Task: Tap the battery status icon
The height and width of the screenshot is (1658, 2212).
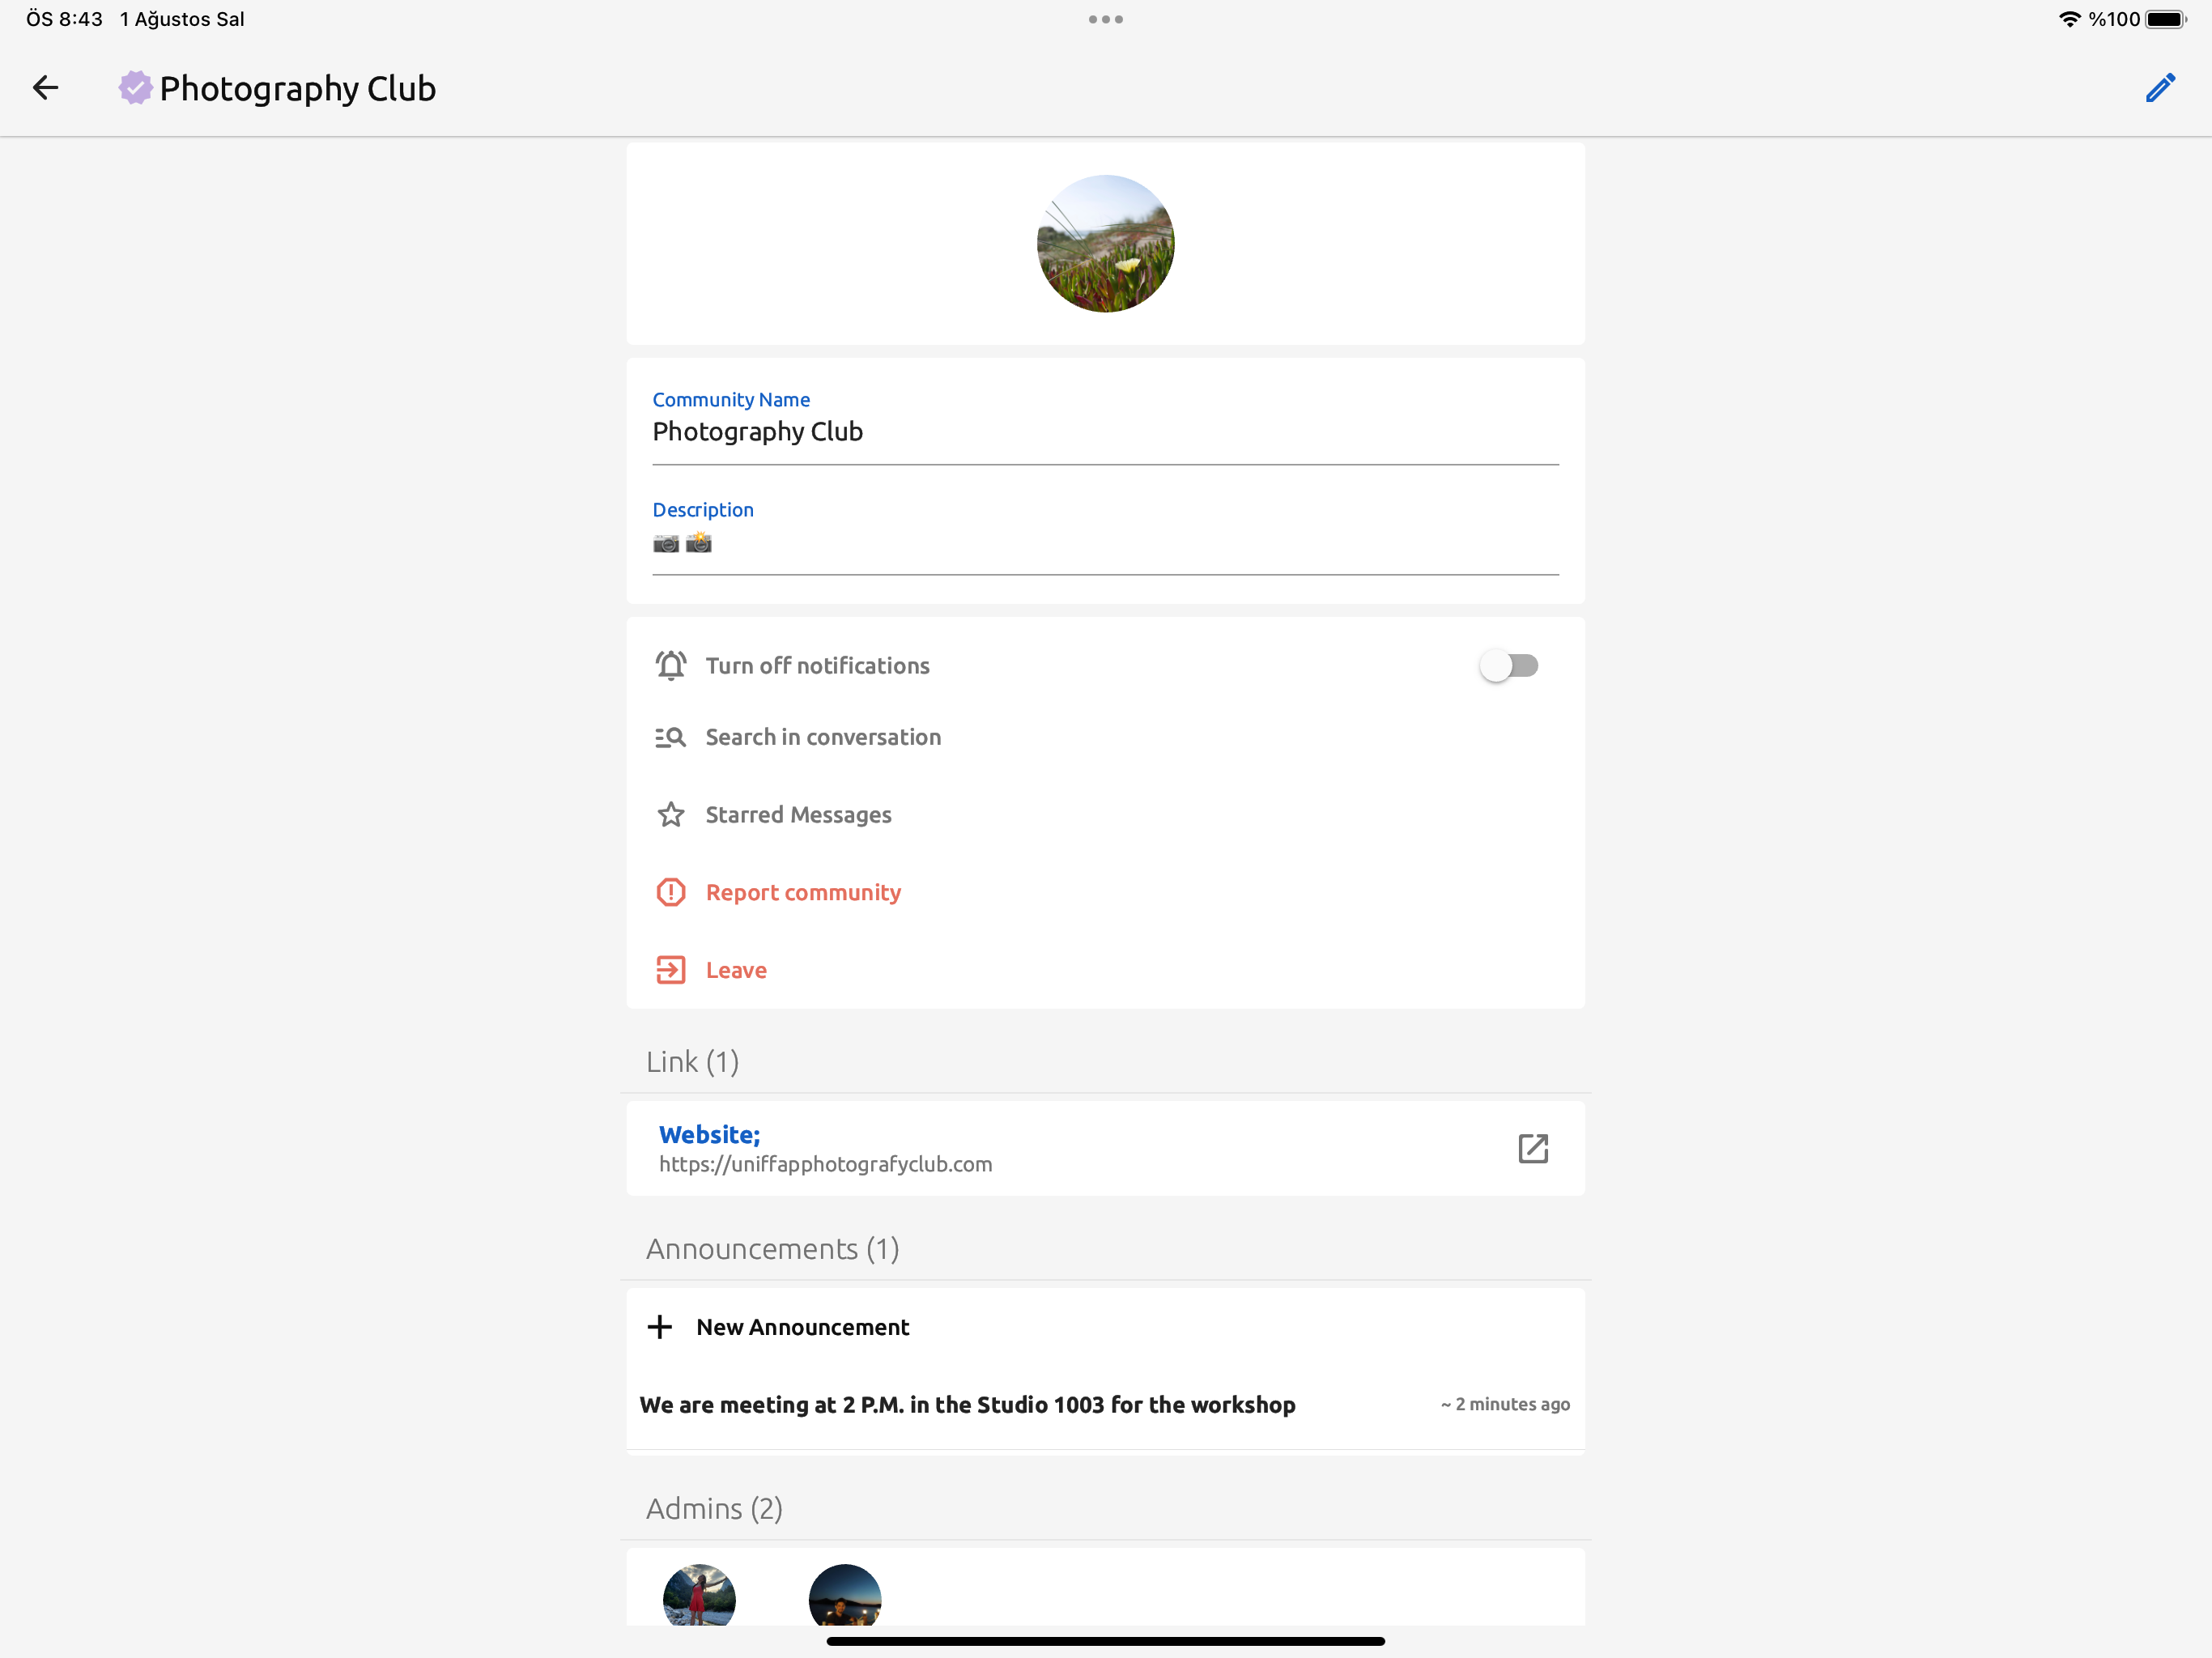Action: pos(2166,19)
